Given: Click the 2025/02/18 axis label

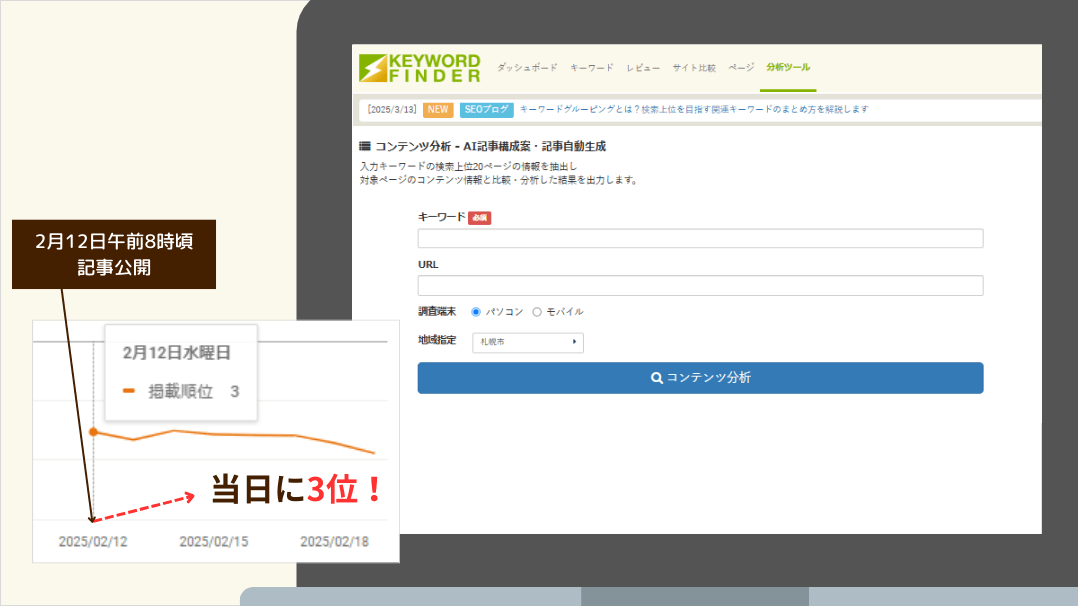Looking at the screenshot, I should [334, 542].
